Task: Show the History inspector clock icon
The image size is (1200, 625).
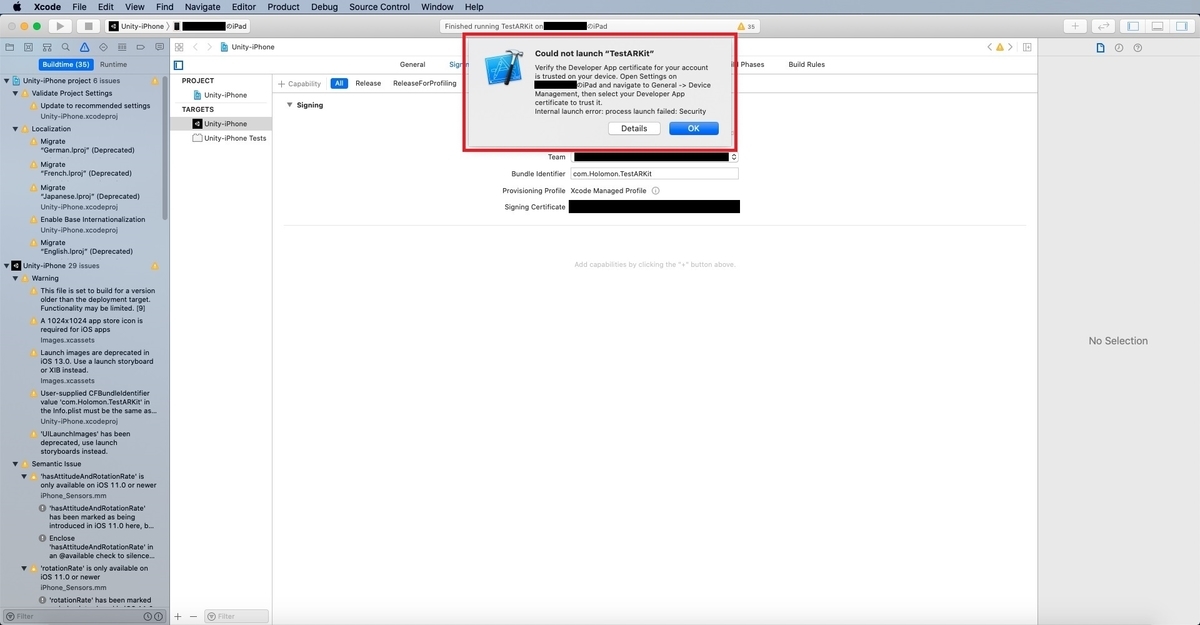Action: (x=1119, y=47)
